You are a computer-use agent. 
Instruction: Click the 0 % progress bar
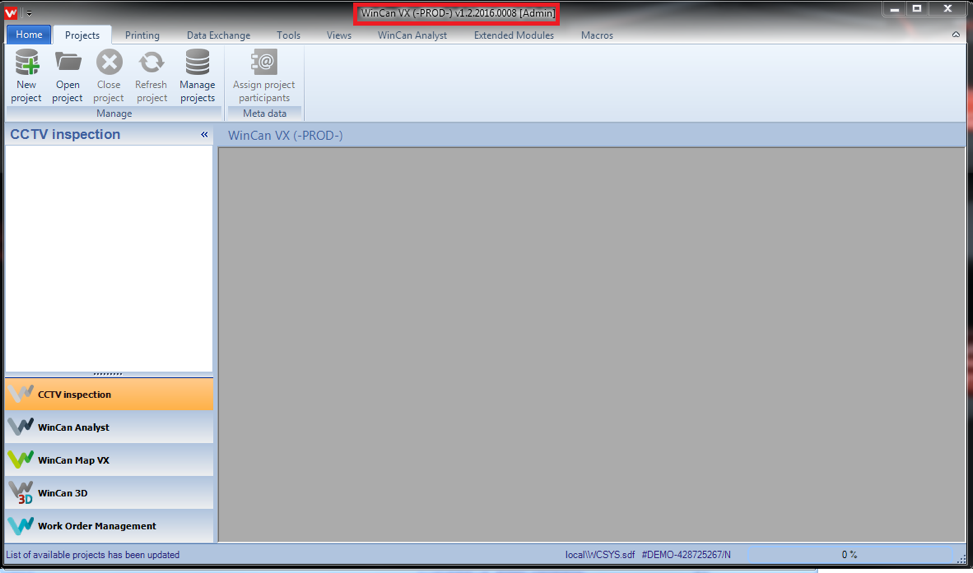849,554
